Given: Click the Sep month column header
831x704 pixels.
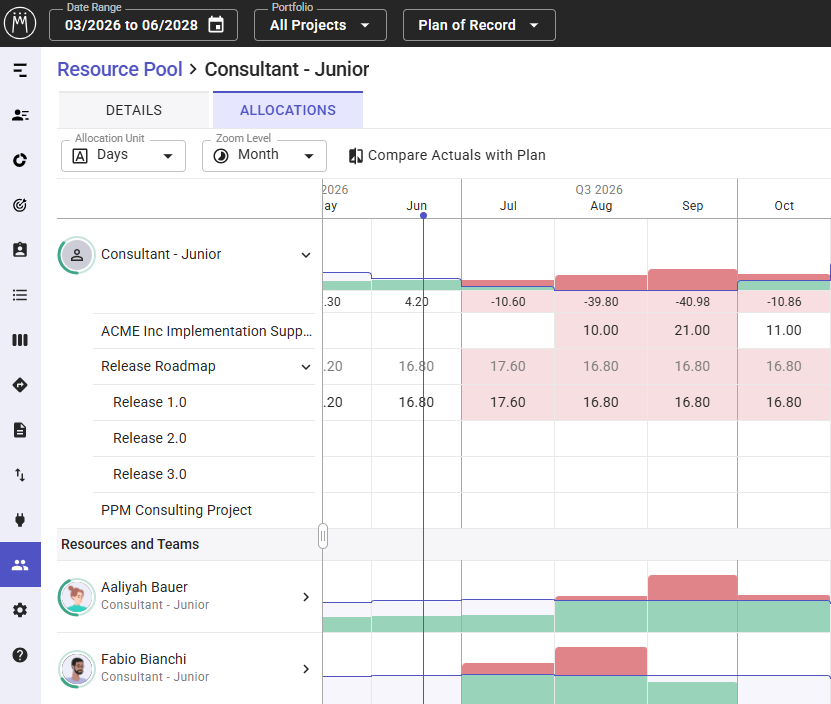Looking at the screenshot, I should [692, 206].
